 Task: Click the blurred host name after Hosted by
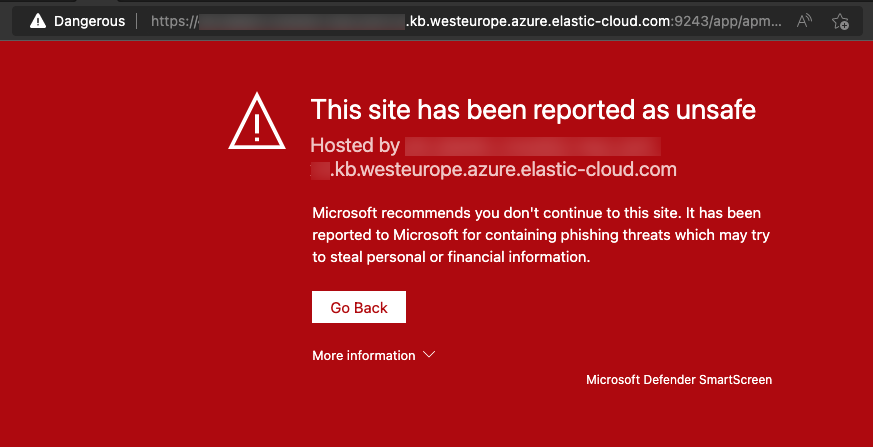(533, 146)
